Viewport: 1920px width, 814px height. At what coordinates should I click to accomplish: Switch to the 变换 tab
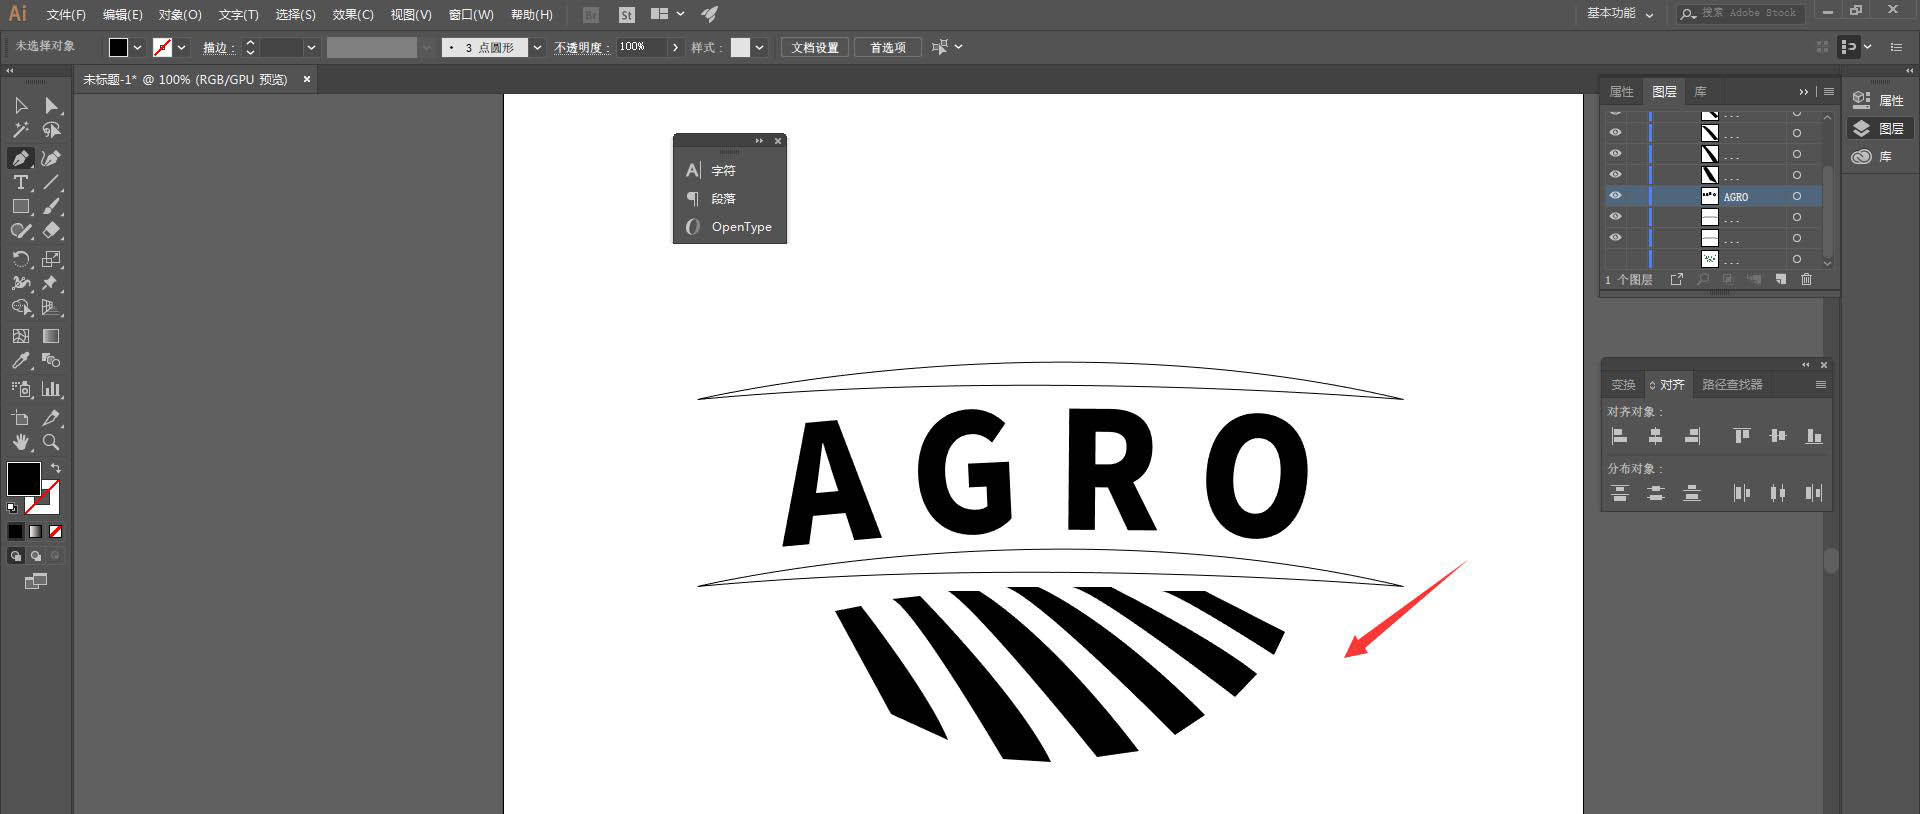1623,385
